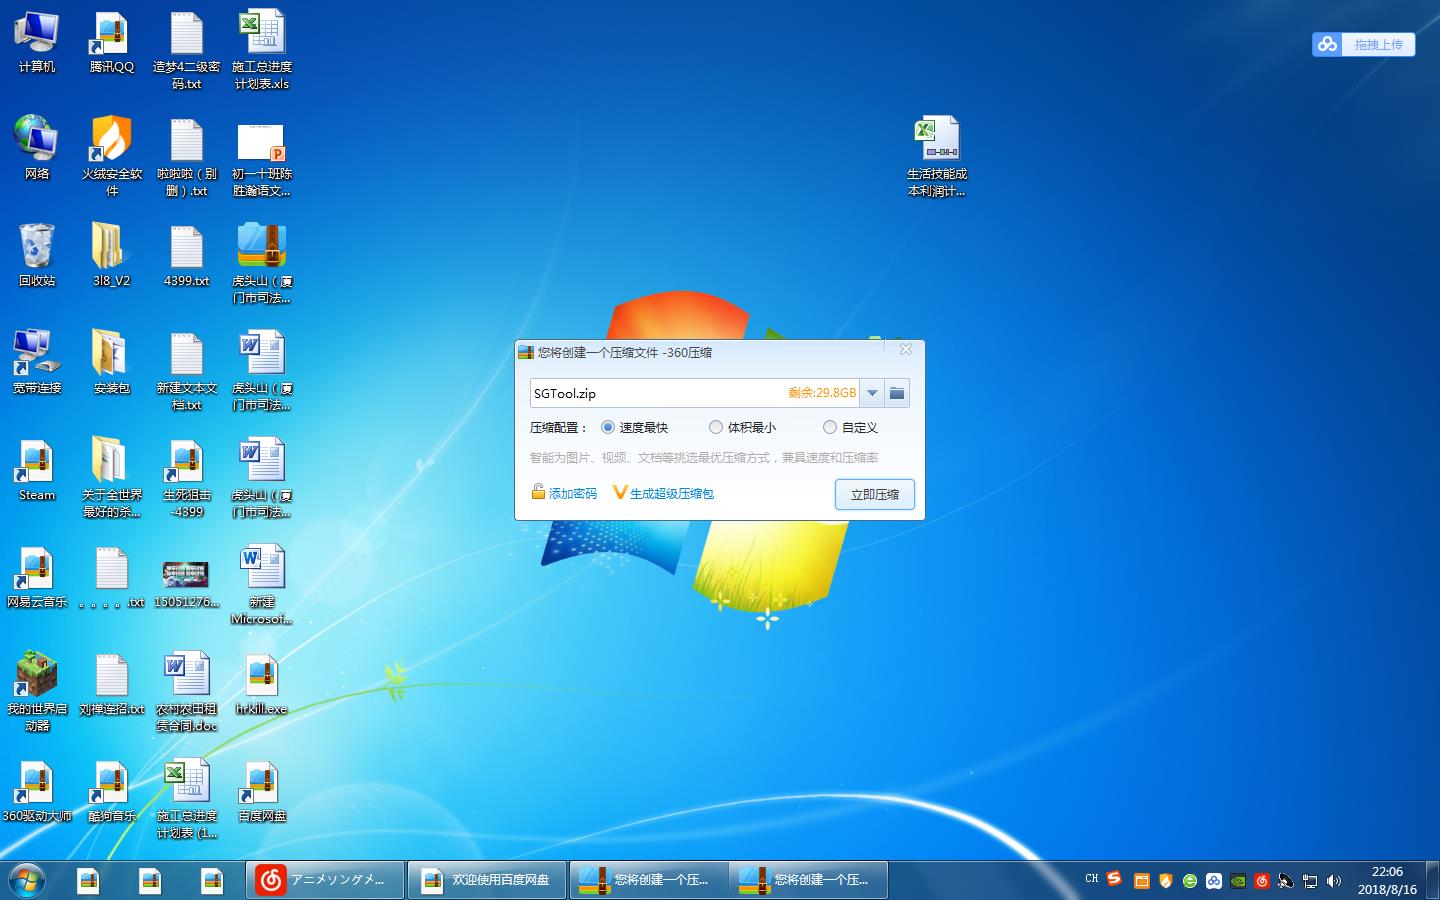Click the NVIDIA icon in system tray

pos(1238,881)
